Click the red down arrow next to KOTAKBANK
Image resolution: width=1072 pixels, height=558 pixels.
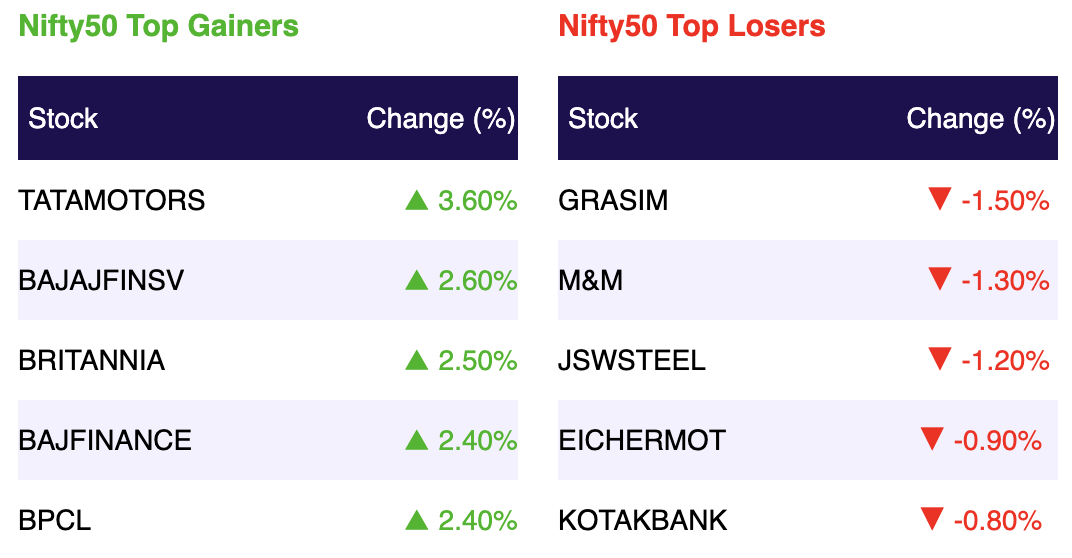click(x=932, y=519)
